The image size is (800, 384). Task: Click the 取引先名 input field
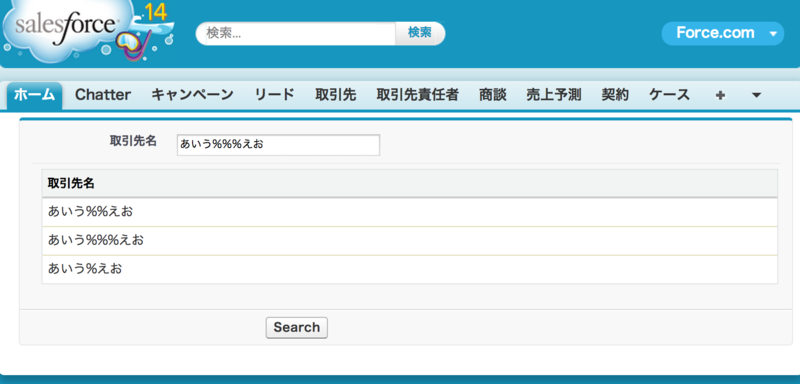click(x=278, y=145)
